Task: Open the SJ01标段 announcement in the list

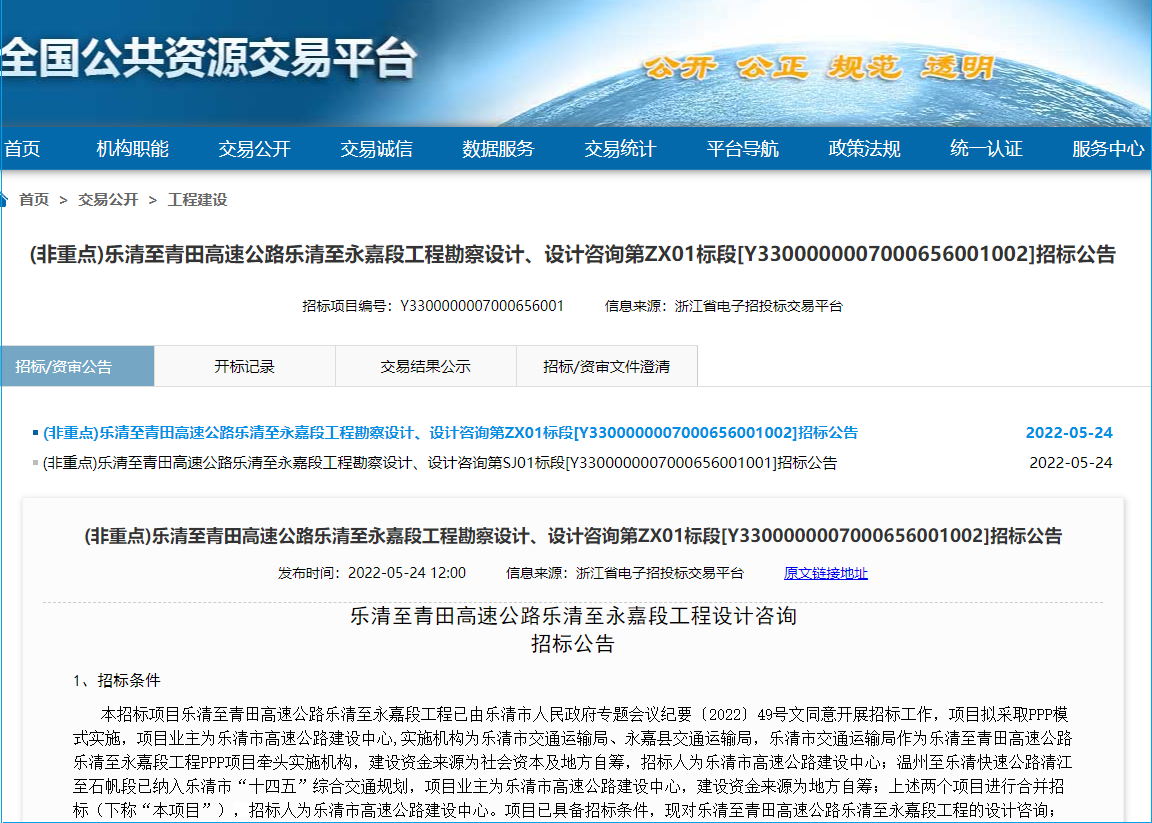Action: pos(440,463)
